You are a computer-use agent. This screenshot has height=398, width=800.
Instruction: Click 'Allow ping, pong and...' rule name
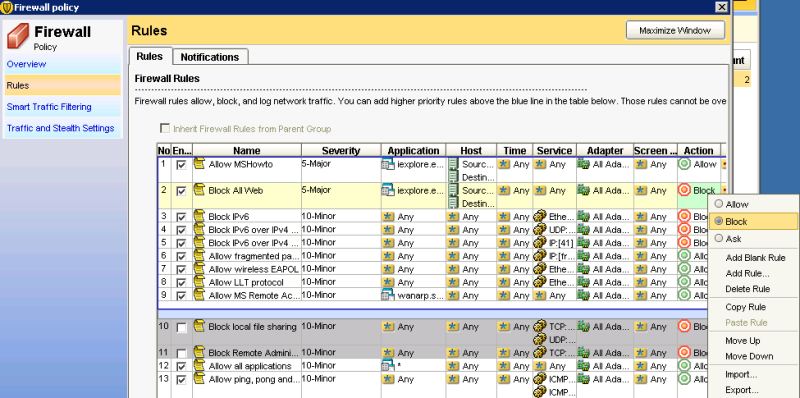click(254, 379)
